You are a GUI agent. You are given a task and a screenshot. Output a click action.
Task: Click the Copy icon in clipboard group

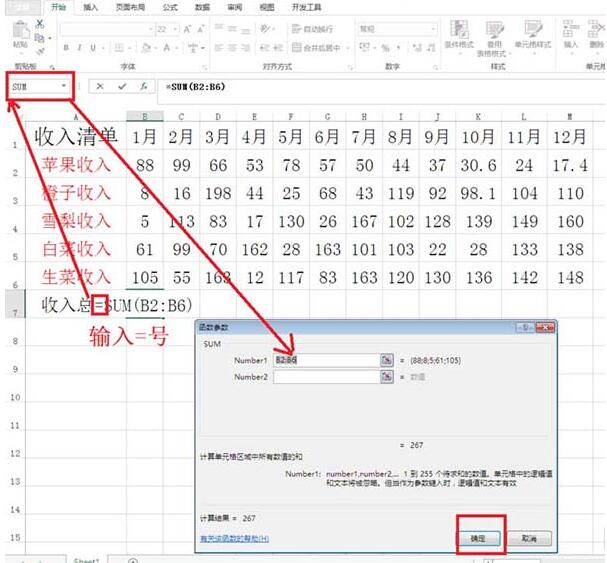point(39,38)
